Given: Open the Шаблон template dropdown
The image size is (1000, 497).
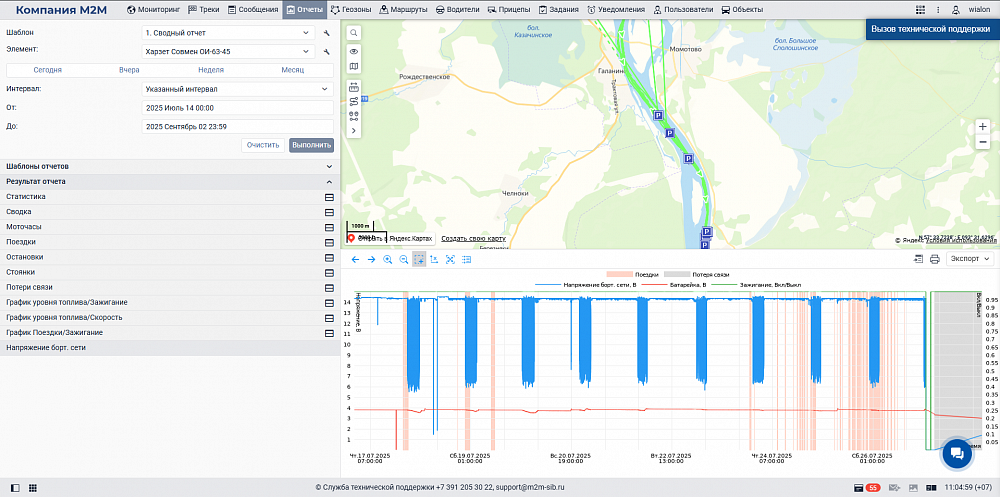Looking at the screenshot, I should coord(228,33).
